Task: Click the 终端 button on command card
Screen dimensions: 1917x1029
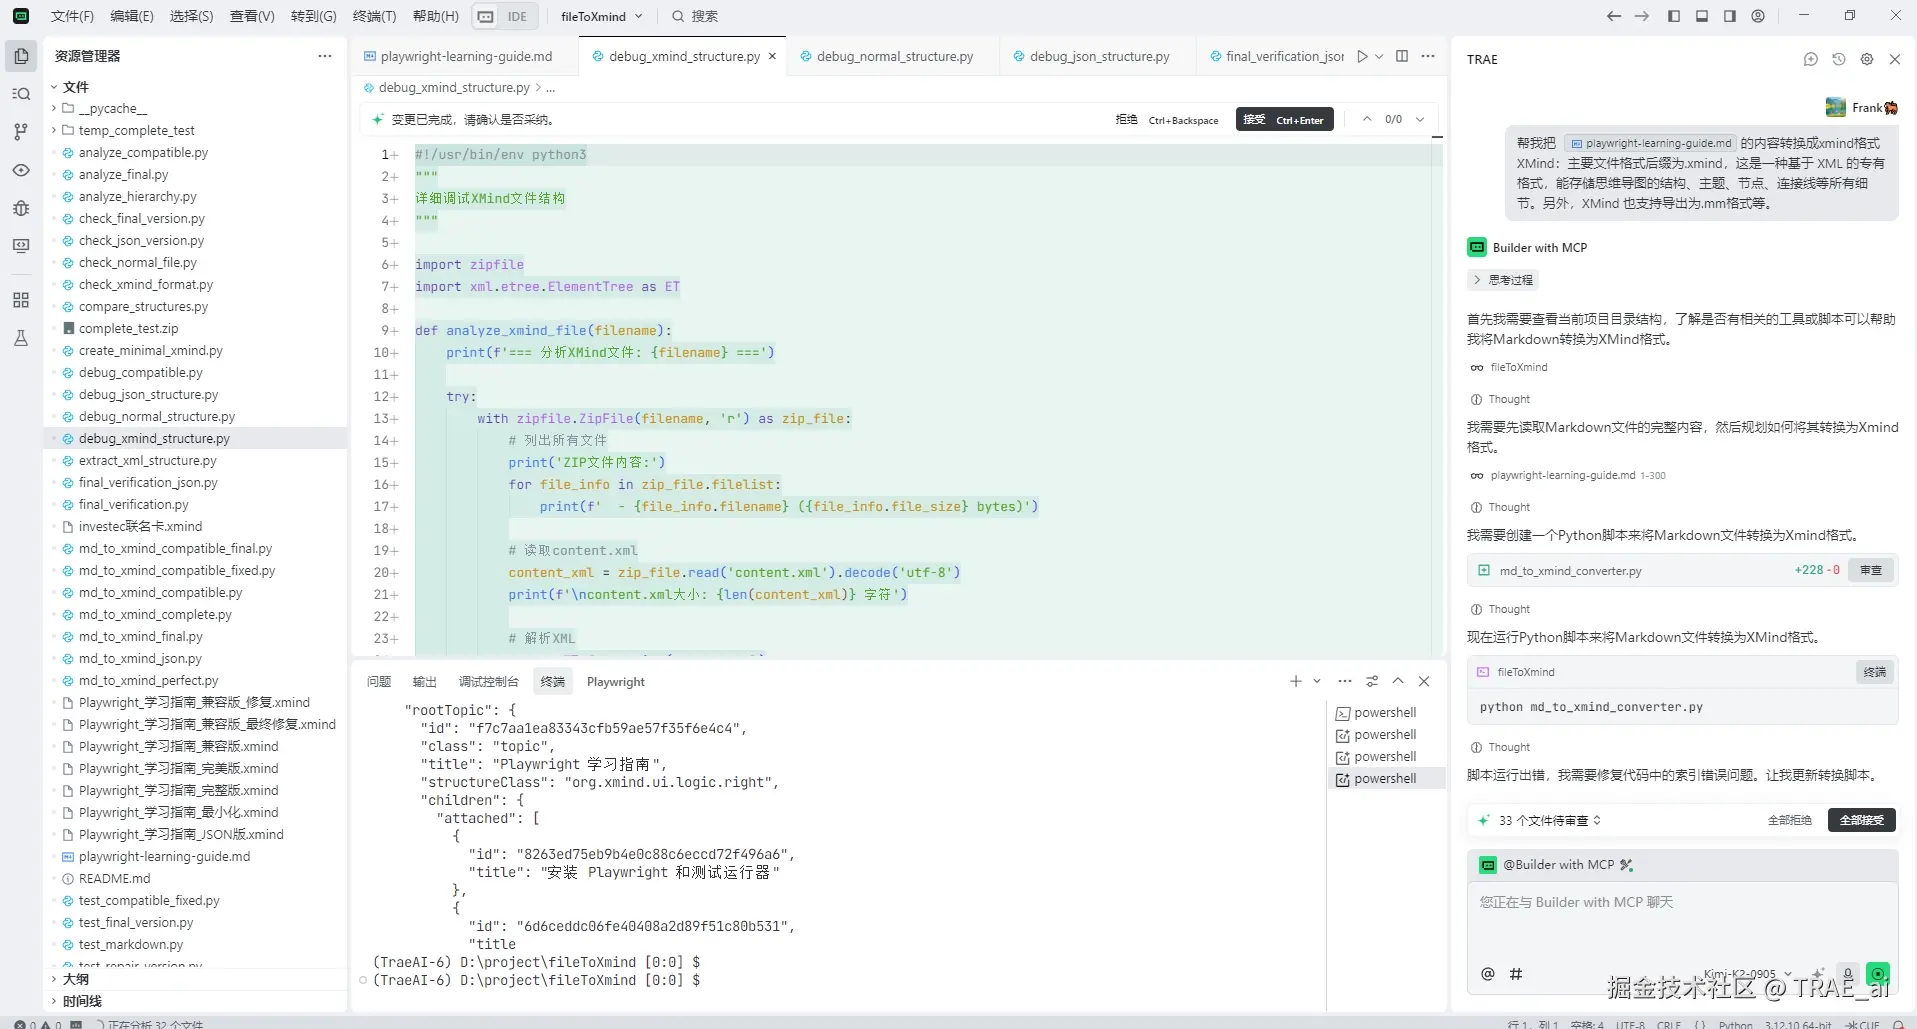Action: point(1875,672)
